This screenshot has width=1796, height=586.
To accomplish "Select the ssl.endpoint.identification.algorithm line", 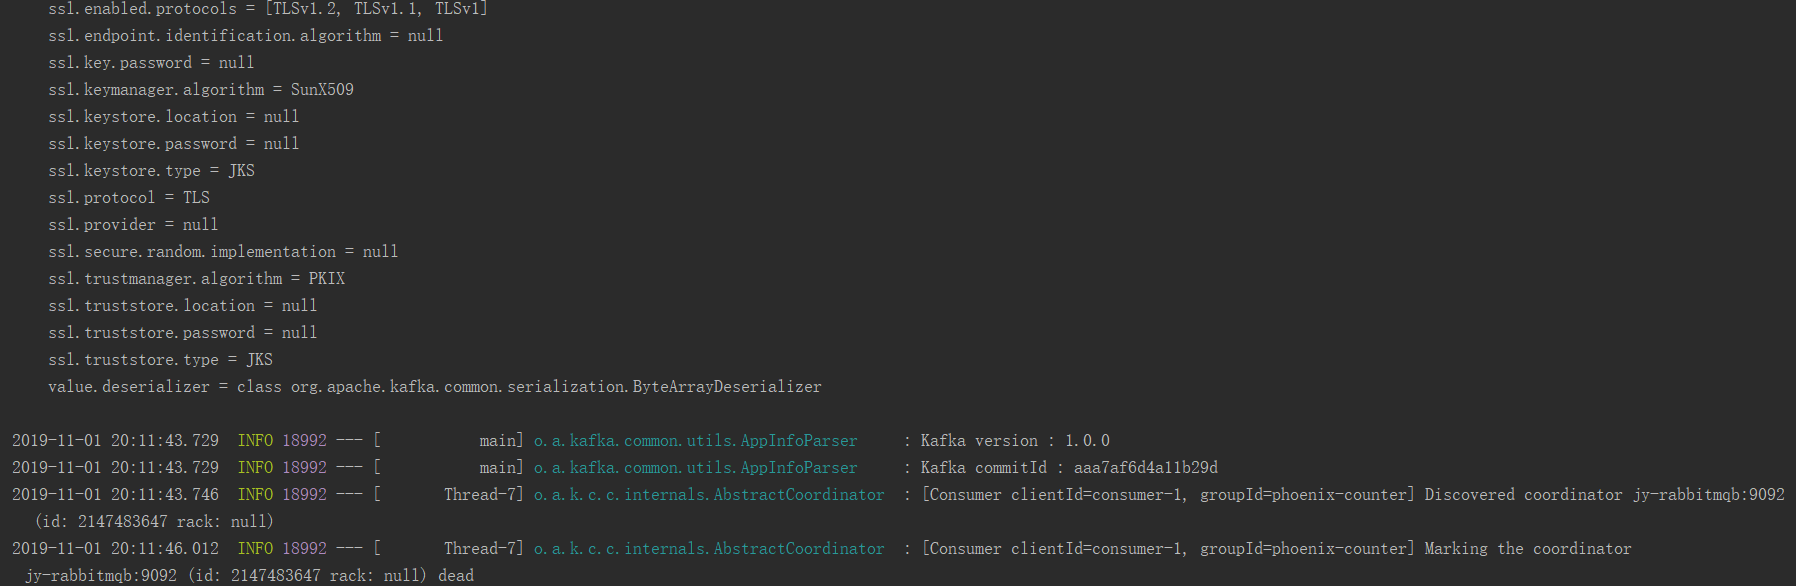I will tap(246, 36).
